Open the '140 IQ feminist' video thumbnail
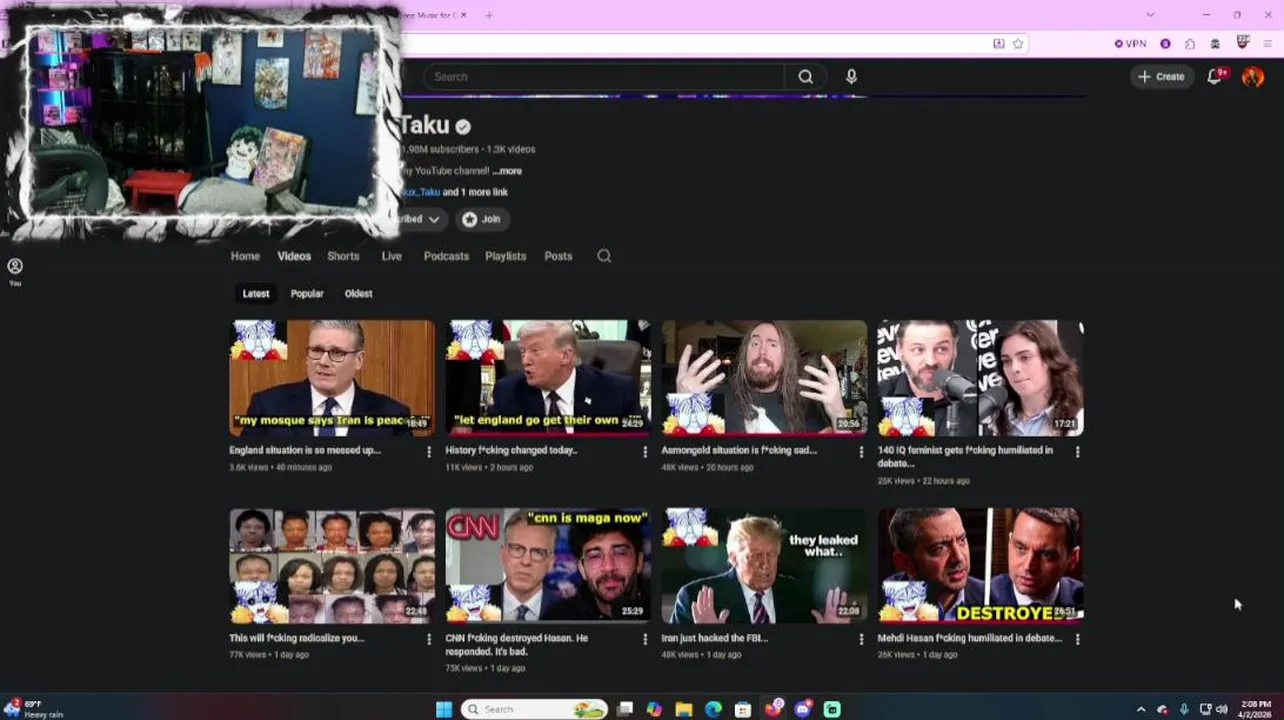Viewport: 1284px width, 720px height. pyautogui.click(x=980, y=378)
